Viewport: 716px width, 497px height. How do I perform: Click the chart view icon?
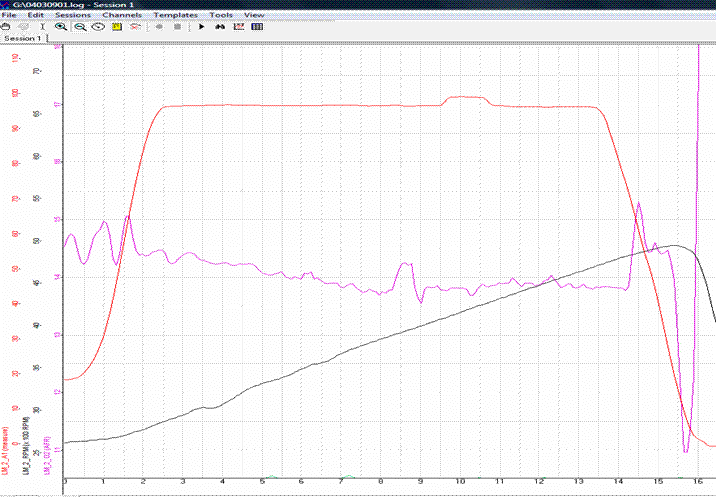(x=238, y=27)
